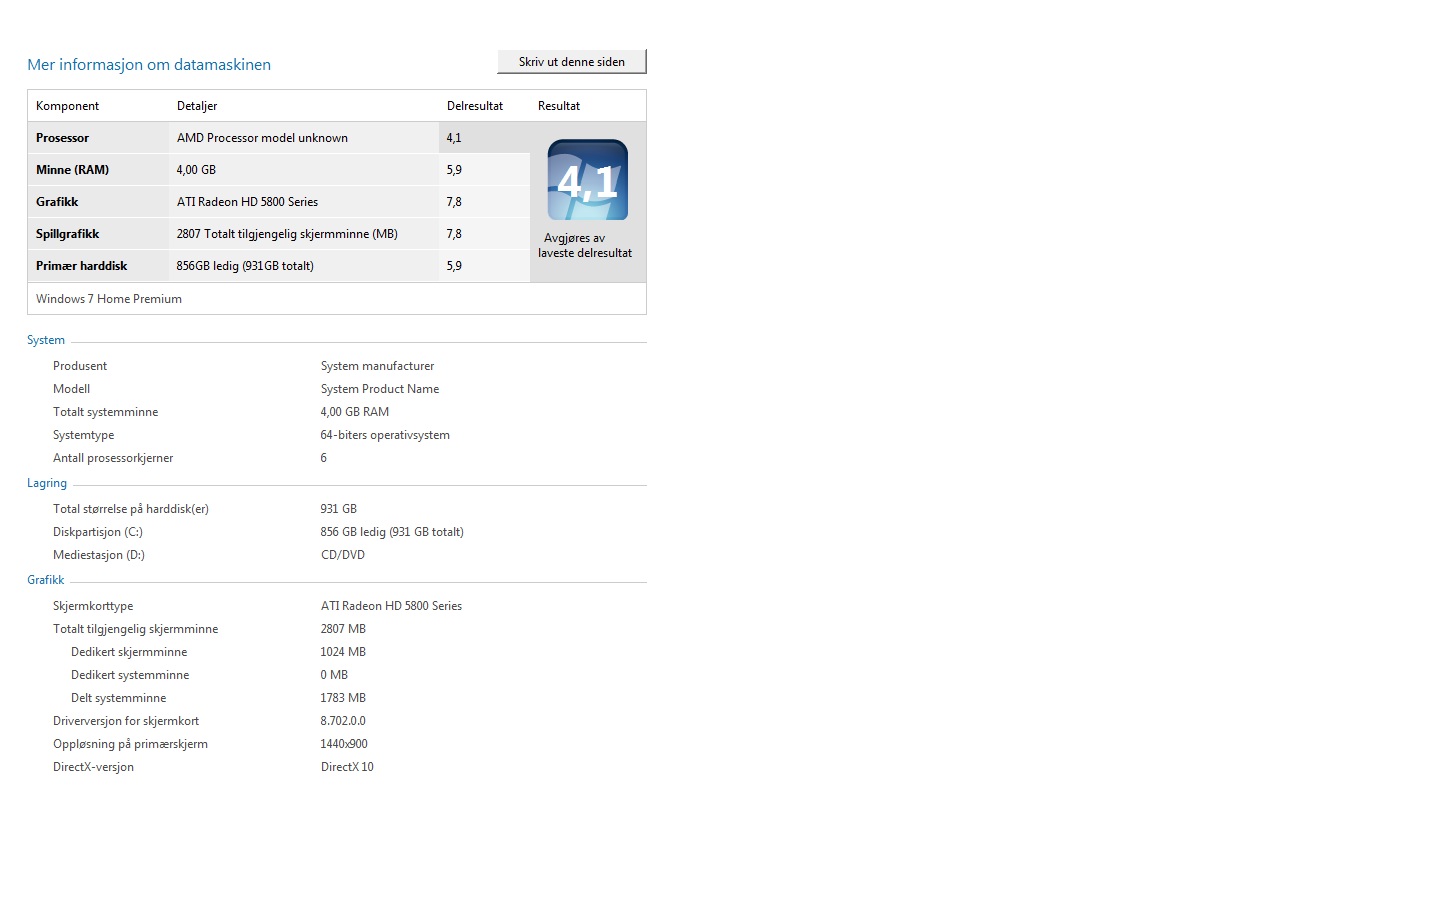This screenshot has width=1440, height=900.
Task: Select driver version '8.702.0.0'
Action: (343, 721)
